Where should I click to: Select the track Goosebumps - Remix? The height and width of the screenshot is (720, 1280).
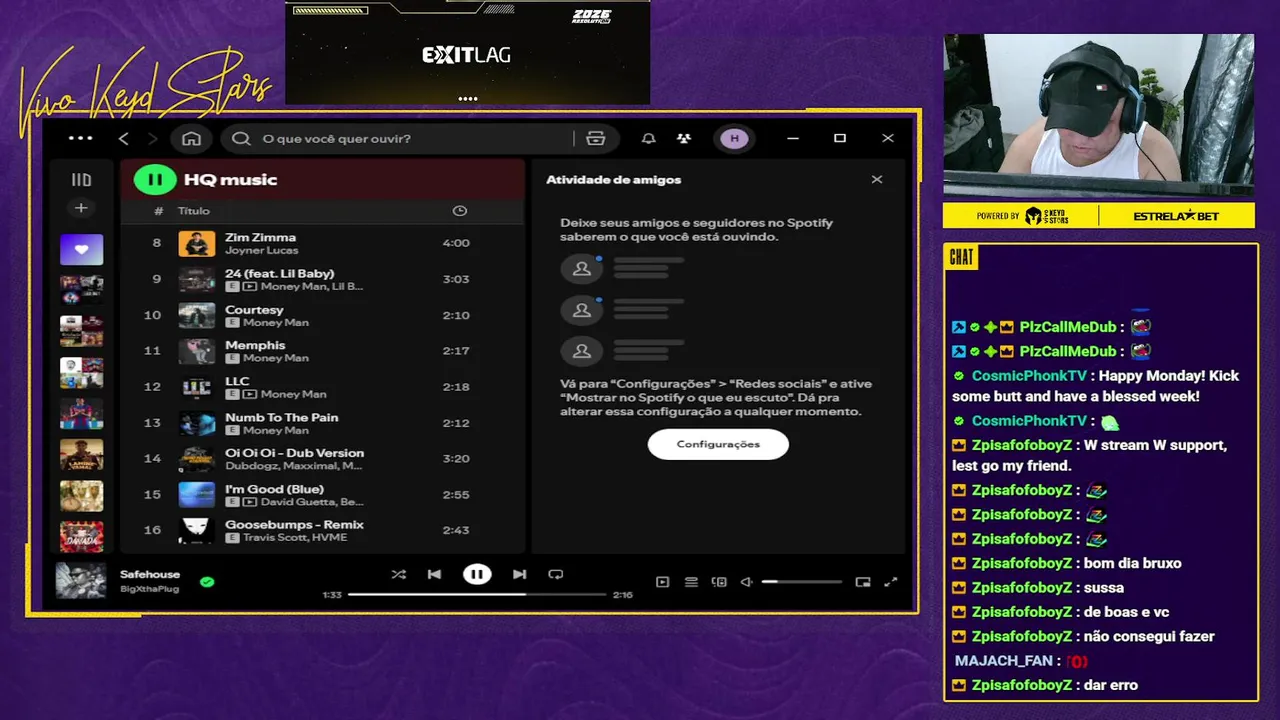(x=294, y=524)
